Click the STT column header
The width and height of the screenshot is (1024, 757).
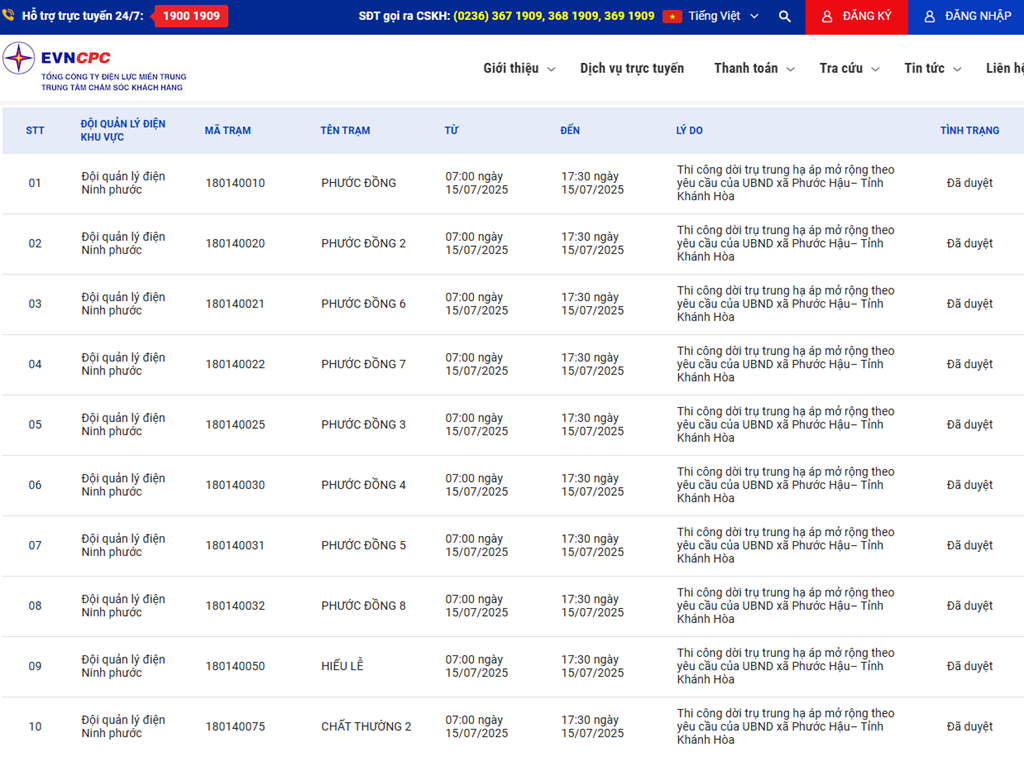pos(35,131)
